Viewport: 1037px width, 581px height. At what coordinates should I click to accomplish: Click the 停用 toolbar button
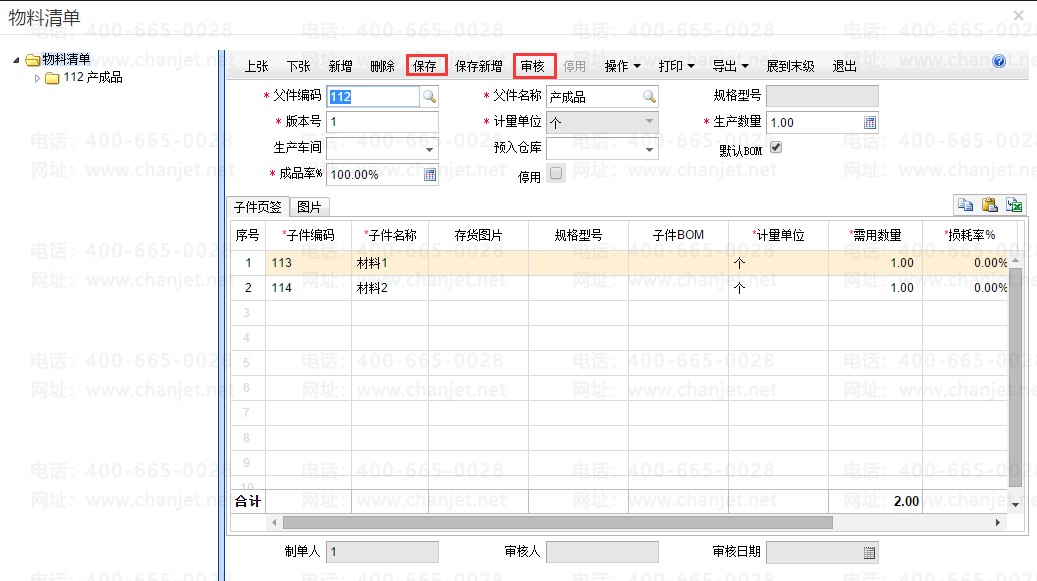pos(575,66)
